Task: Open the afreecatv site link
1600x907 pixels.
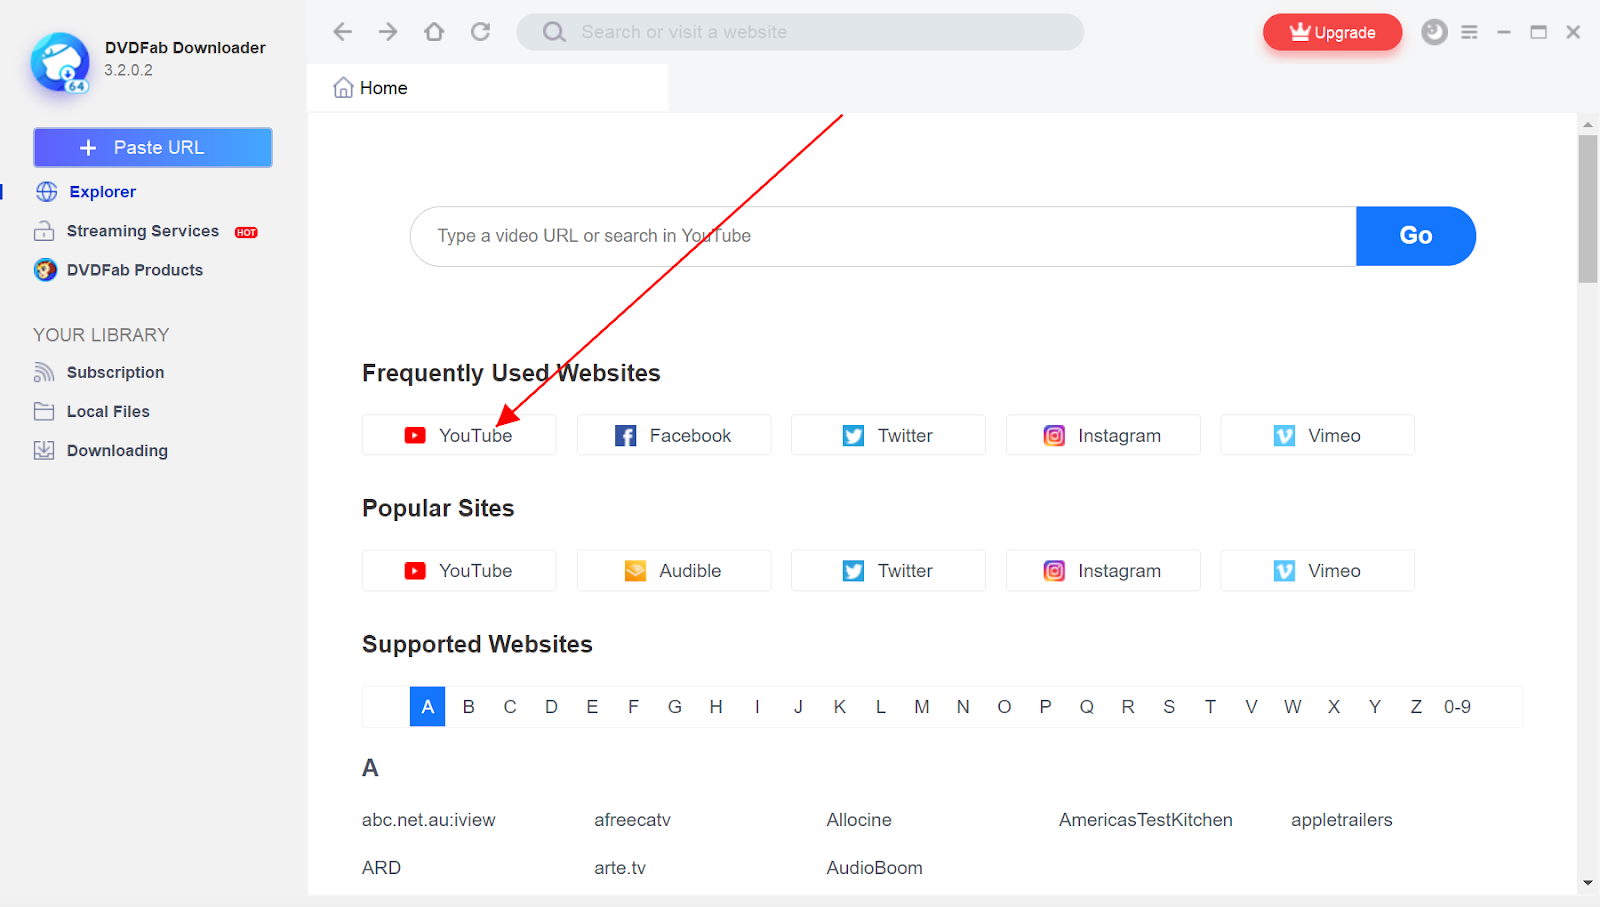Action: [x=632, y=820]
